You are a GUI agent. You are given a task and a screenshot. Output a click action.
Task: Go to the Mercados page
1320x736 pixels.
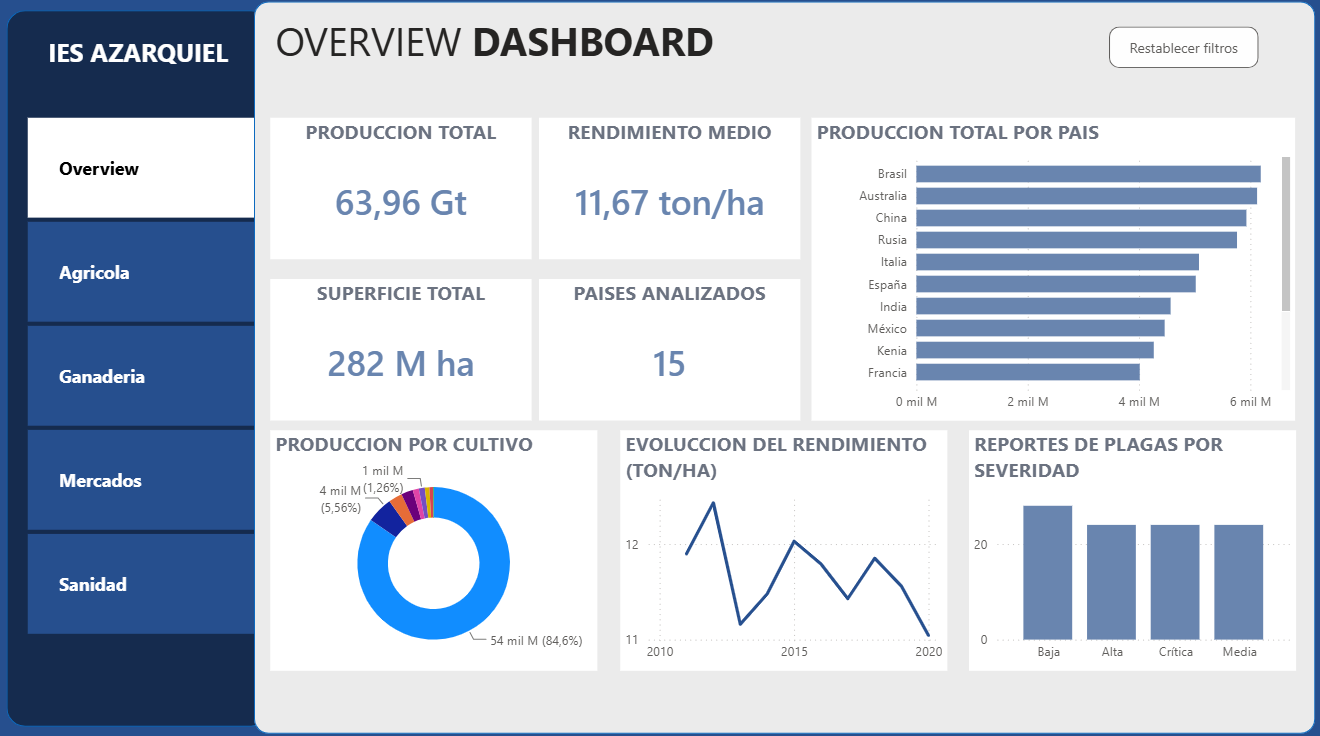click(141, 480)
